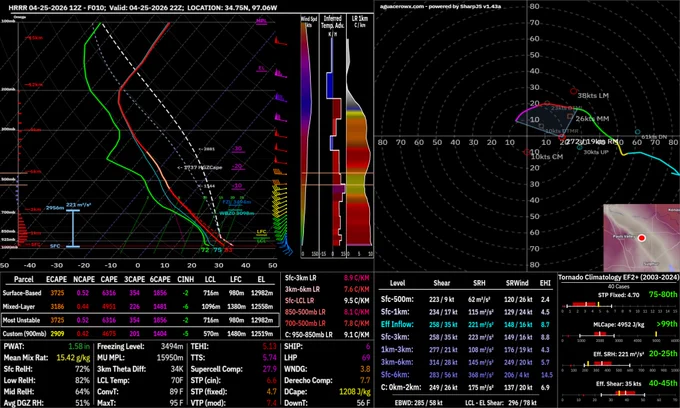Click Mixed-Layer LCL value 1096m
This screenshot has width=680, height=408.
click(211, 307)
